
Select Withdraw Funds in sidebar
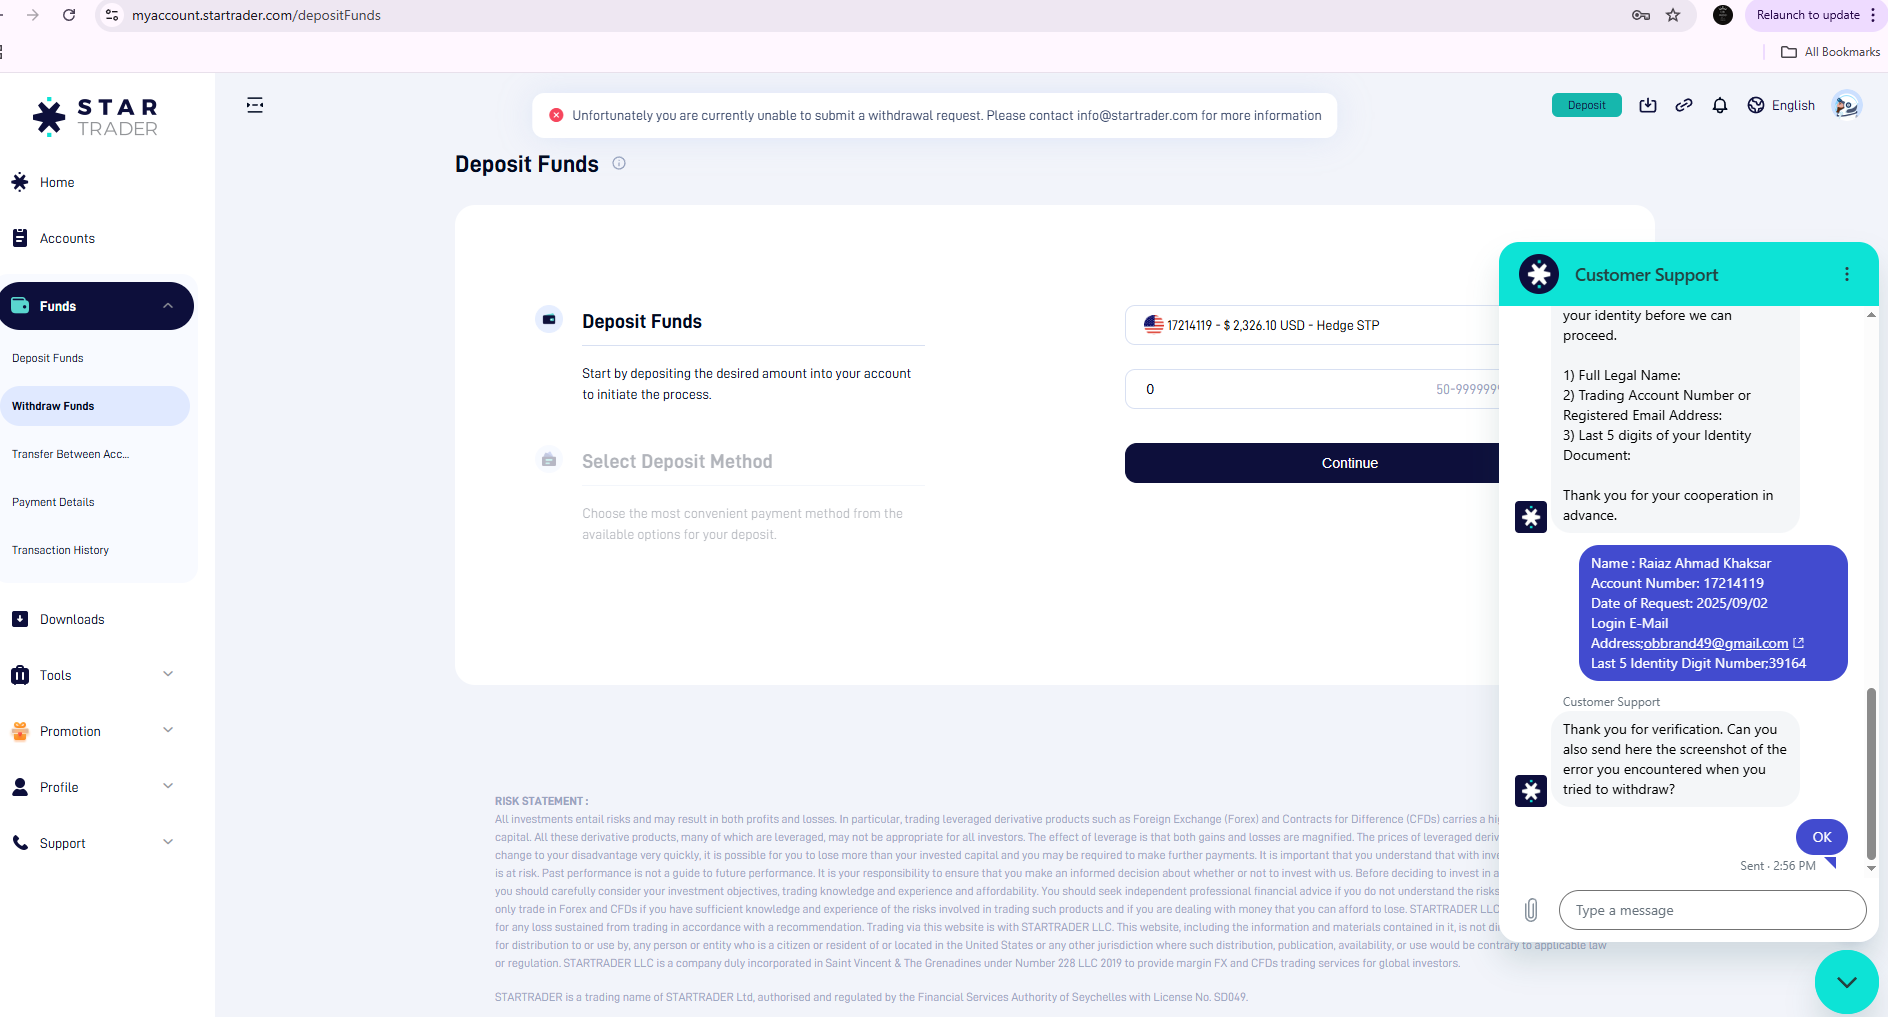coord(53,406)
